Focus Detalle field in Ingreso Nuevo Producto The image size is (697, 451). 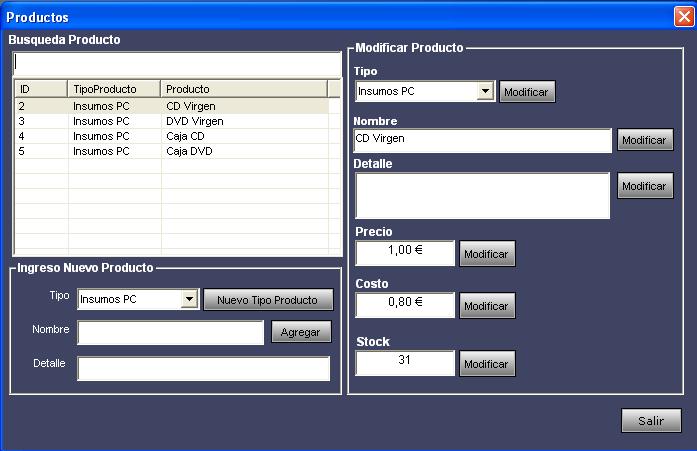(204, 368)
